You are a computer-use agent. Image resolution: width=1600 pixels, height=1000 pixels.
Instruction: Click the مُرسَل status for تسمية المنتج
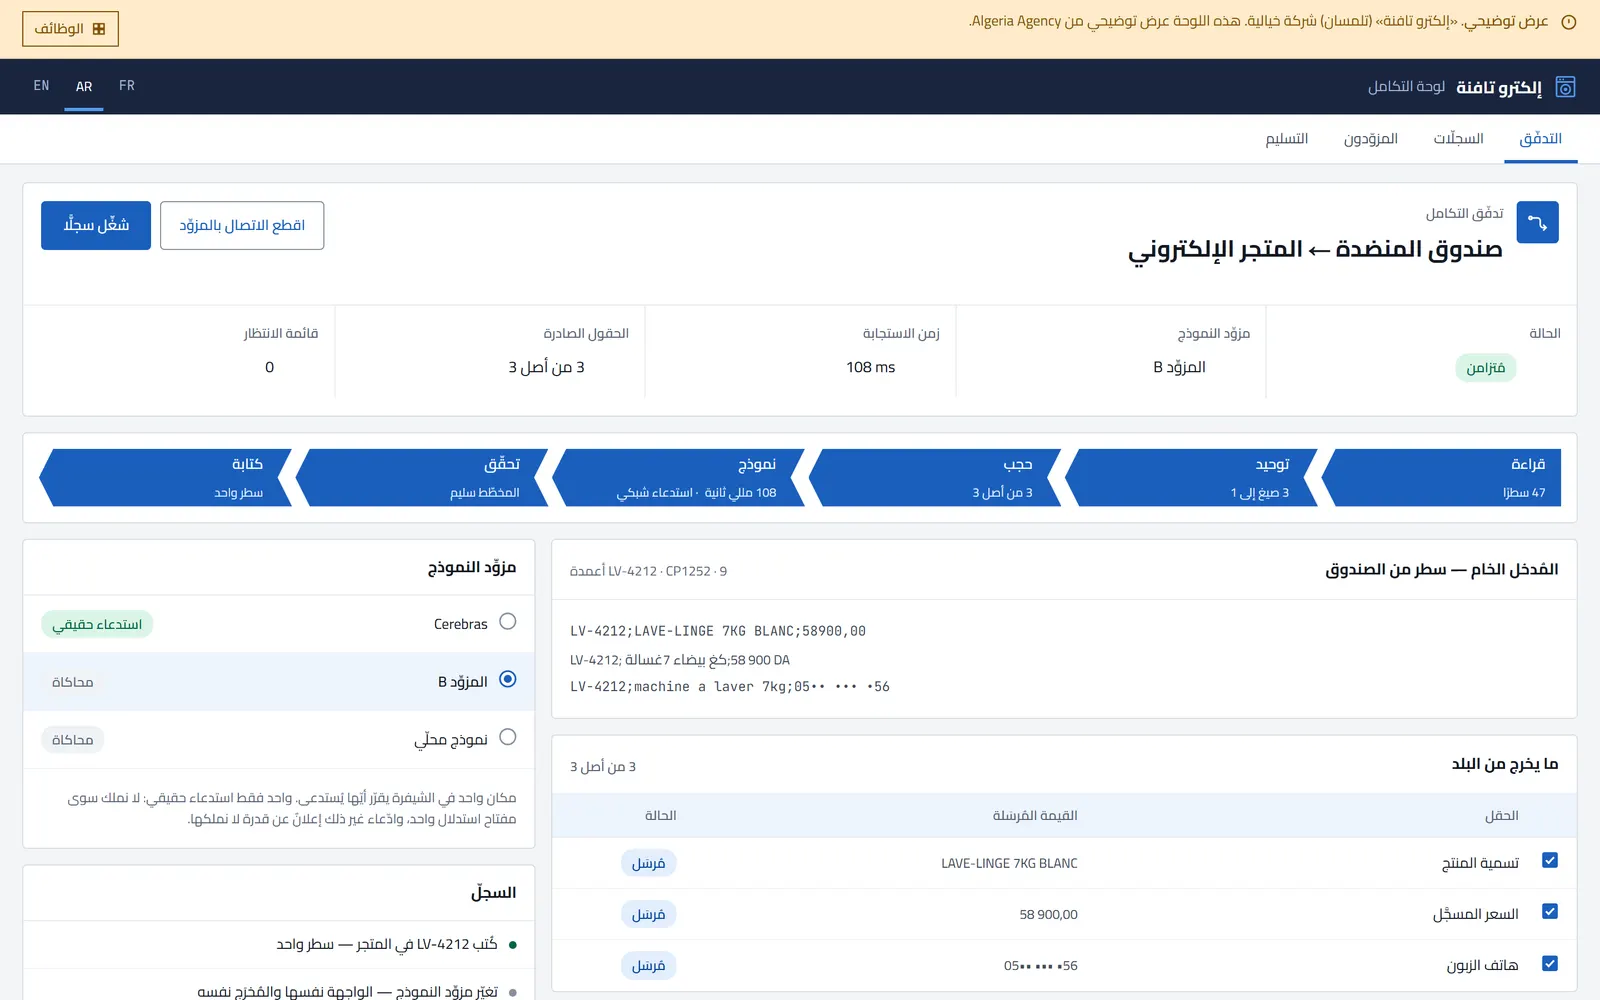tap(648, 863)
